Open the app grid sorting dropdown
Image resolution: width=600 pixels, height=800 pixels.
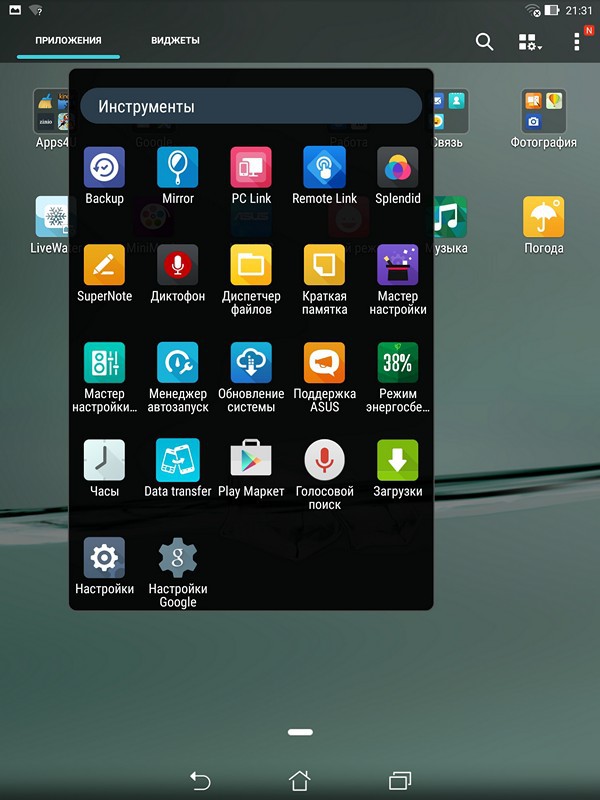530,42
